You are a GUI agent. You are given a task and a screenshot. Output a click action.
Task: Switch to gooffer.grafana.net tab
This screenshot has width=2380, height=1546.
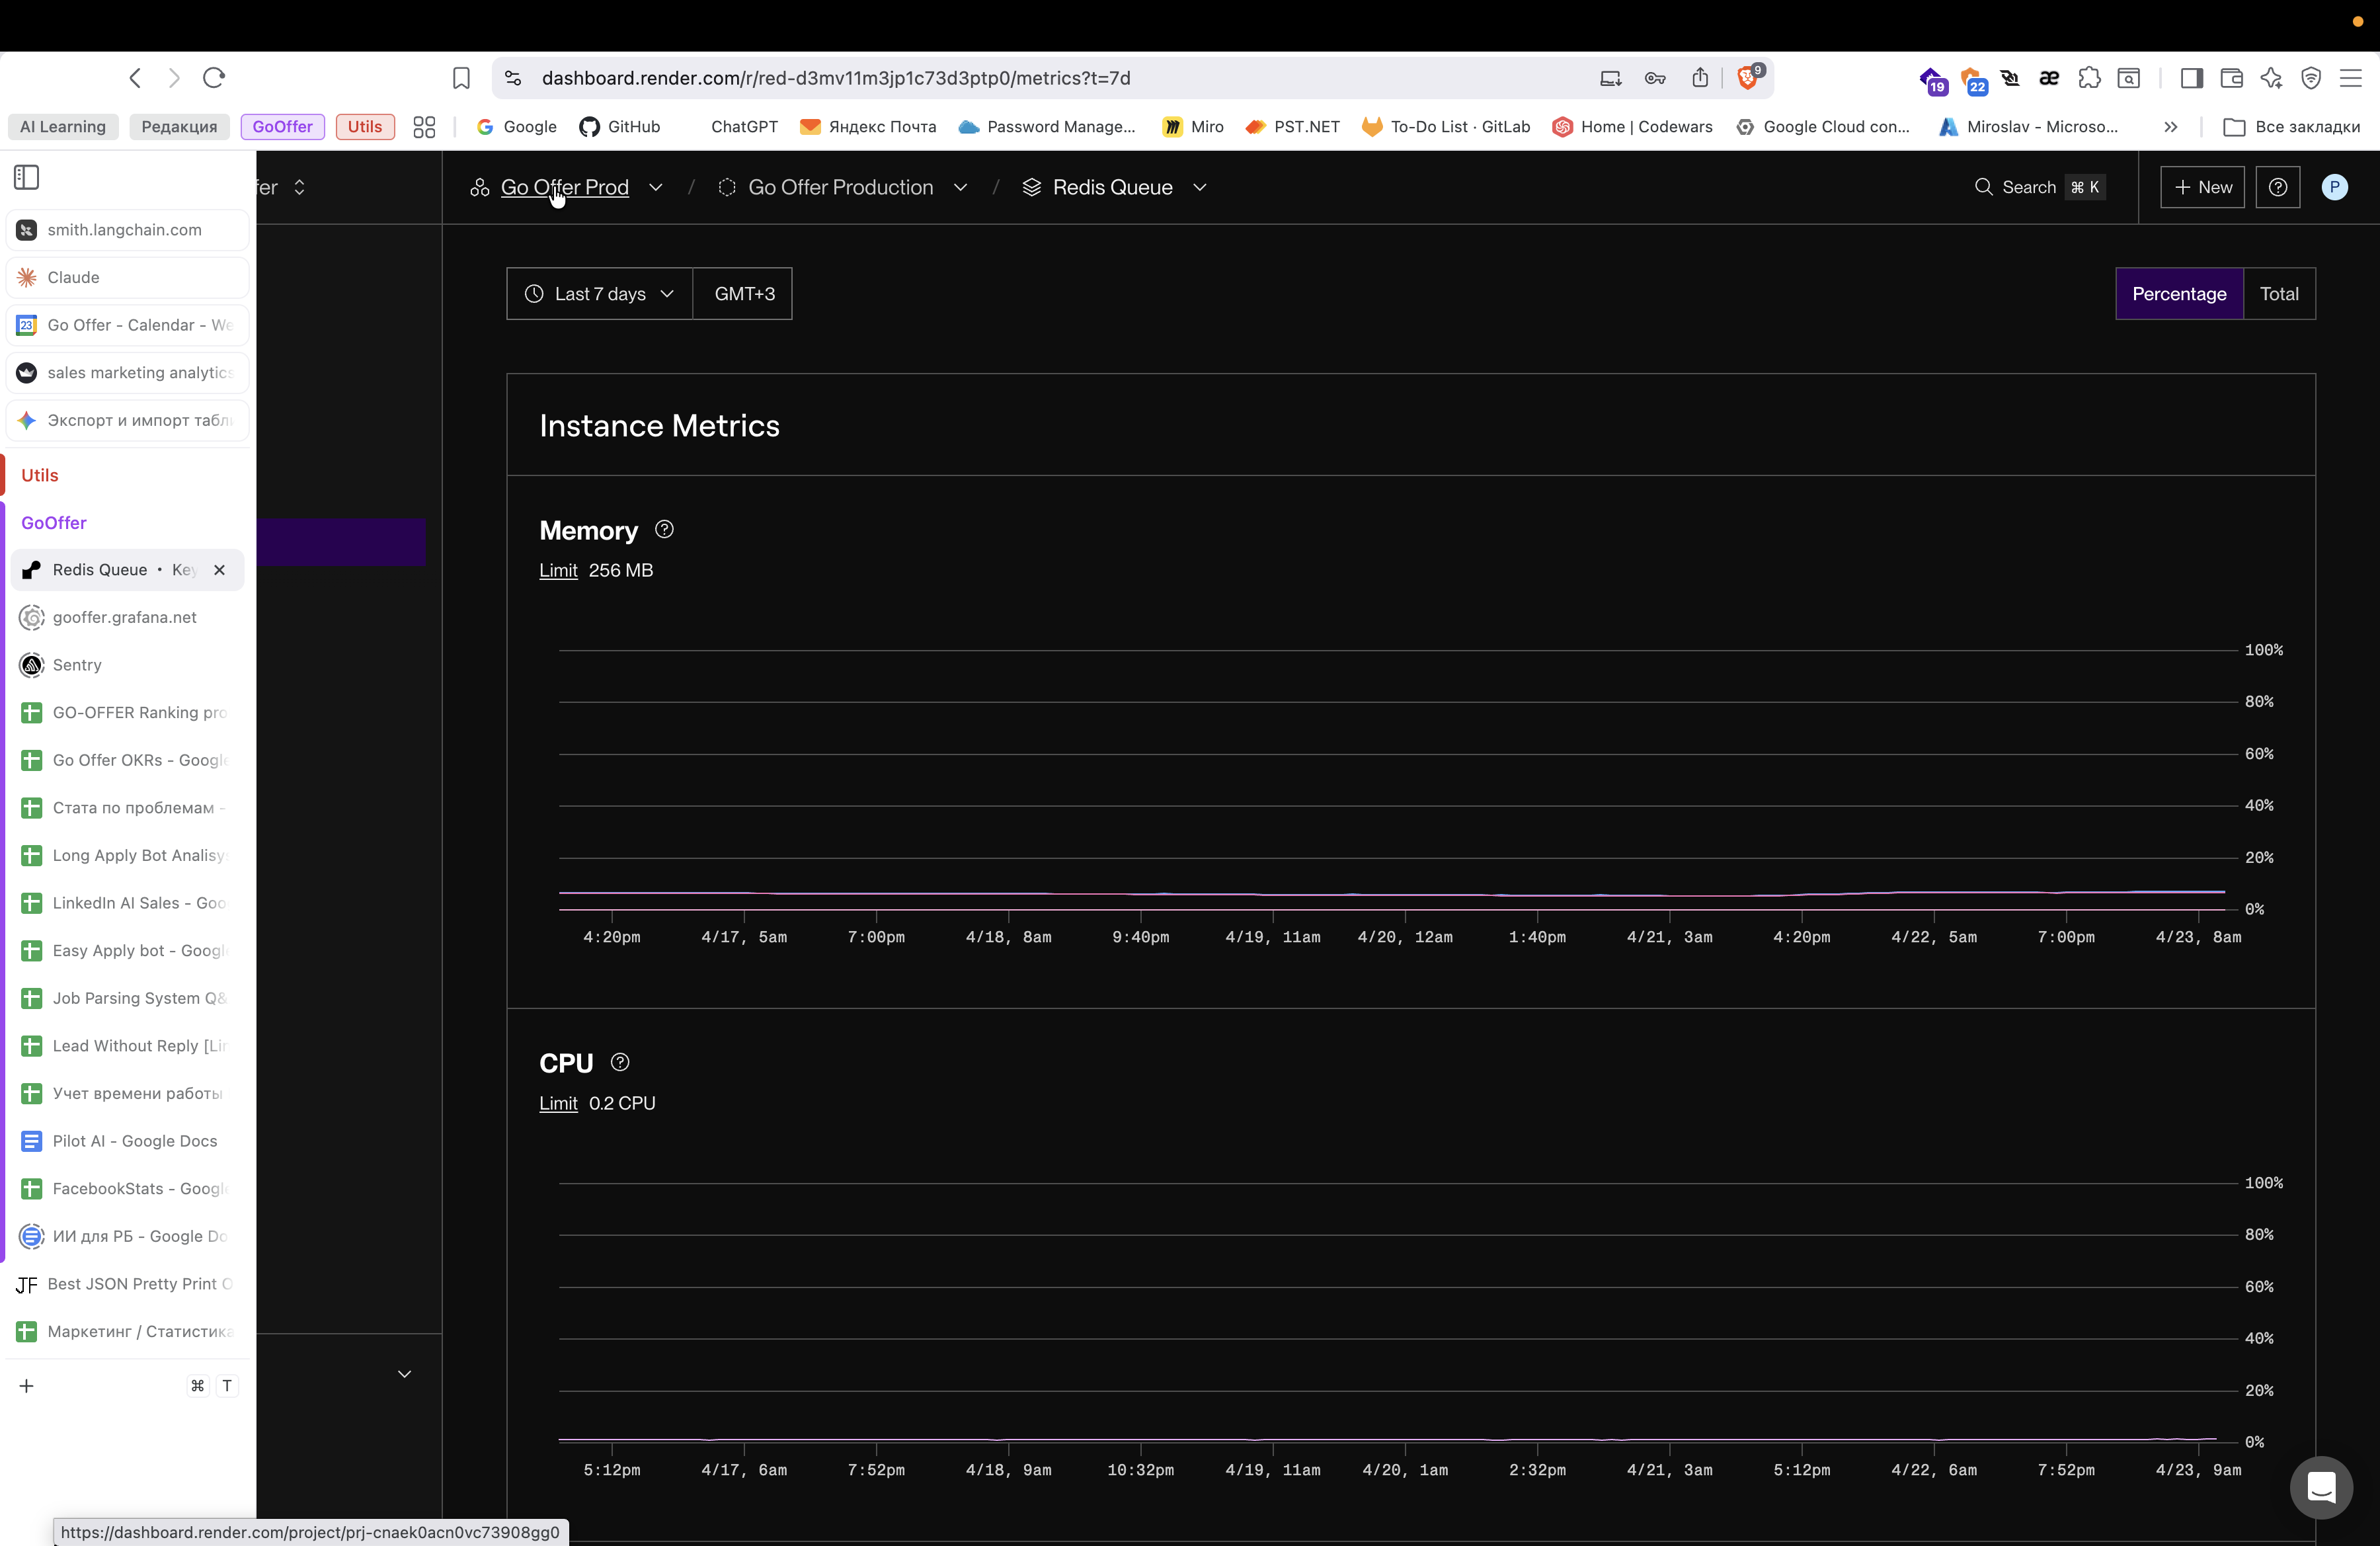click(125, 617)
